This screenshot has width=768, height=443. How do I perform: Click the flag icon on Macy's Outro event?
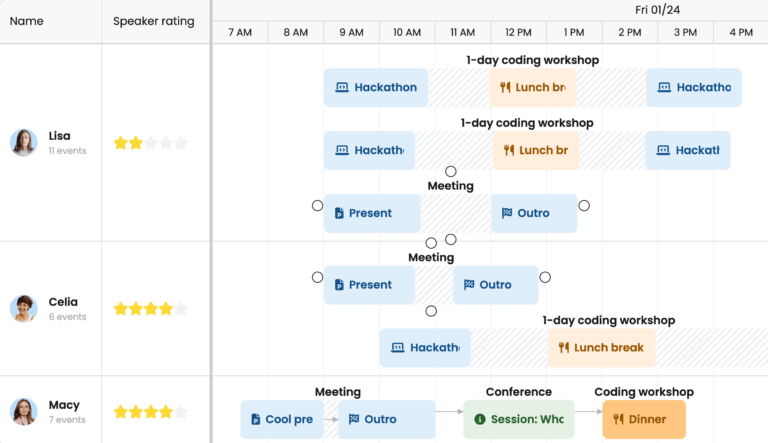354,420
